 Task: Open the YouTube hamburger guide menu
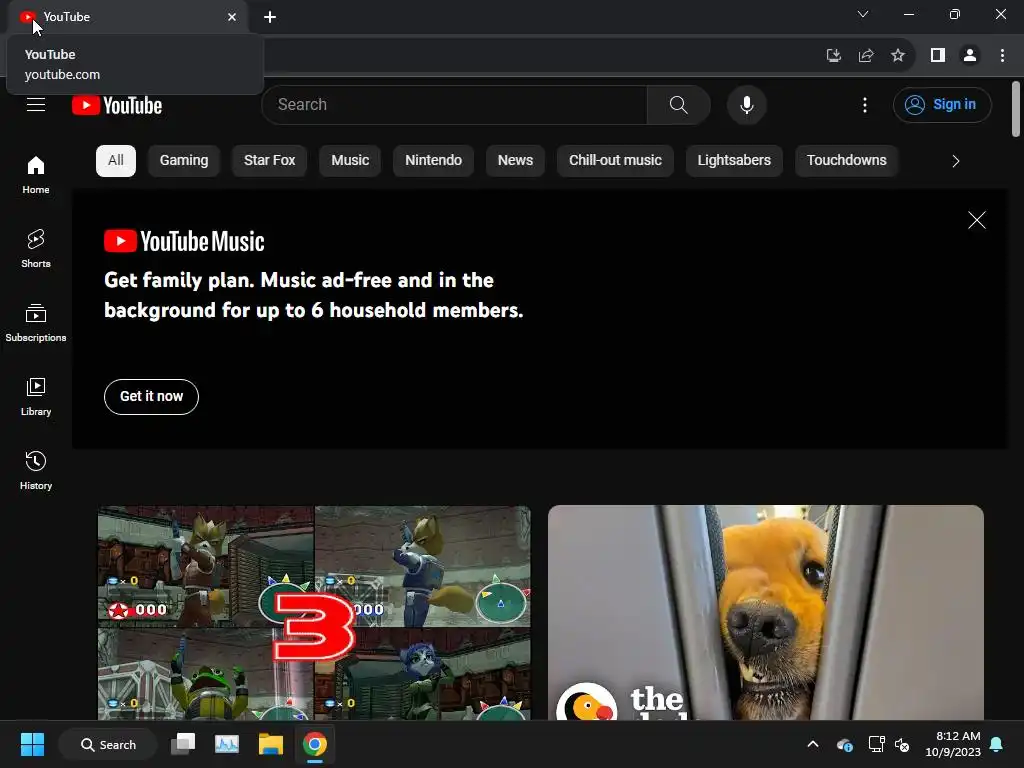click(36, 104)
